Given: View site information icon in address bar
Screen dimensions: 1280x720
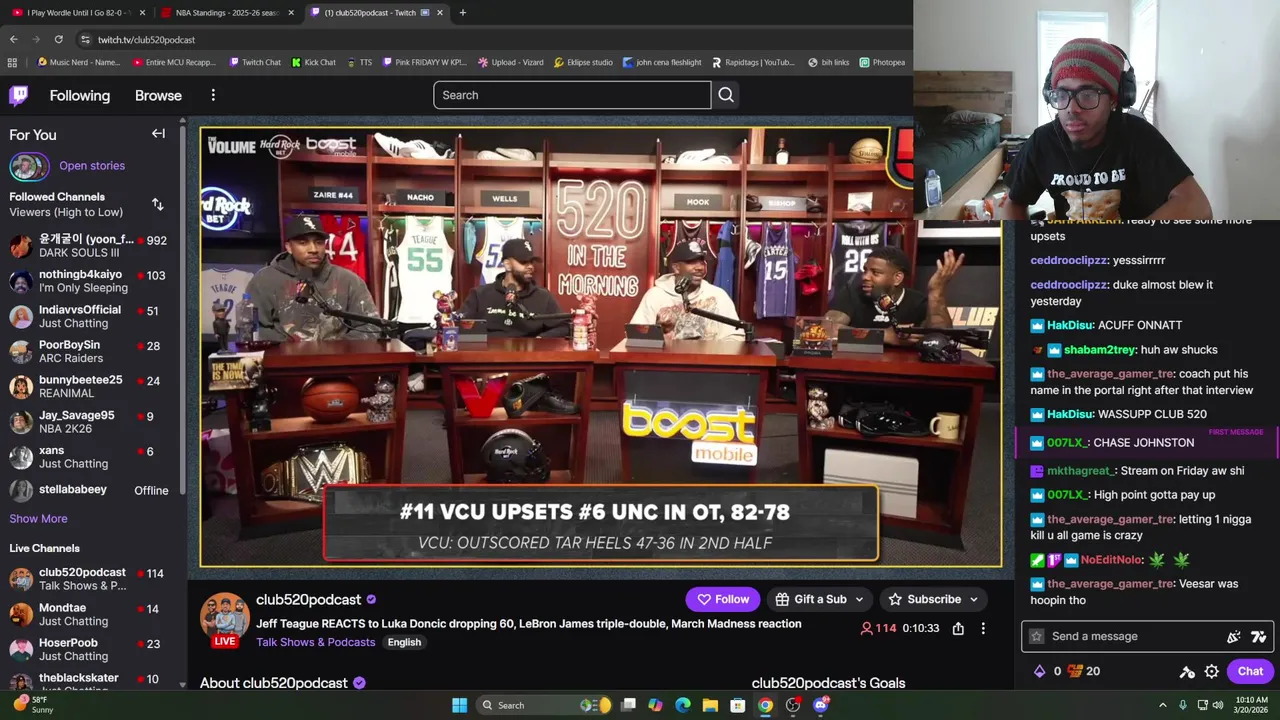Looking at the screenshot, I should [x=85, y=39].
